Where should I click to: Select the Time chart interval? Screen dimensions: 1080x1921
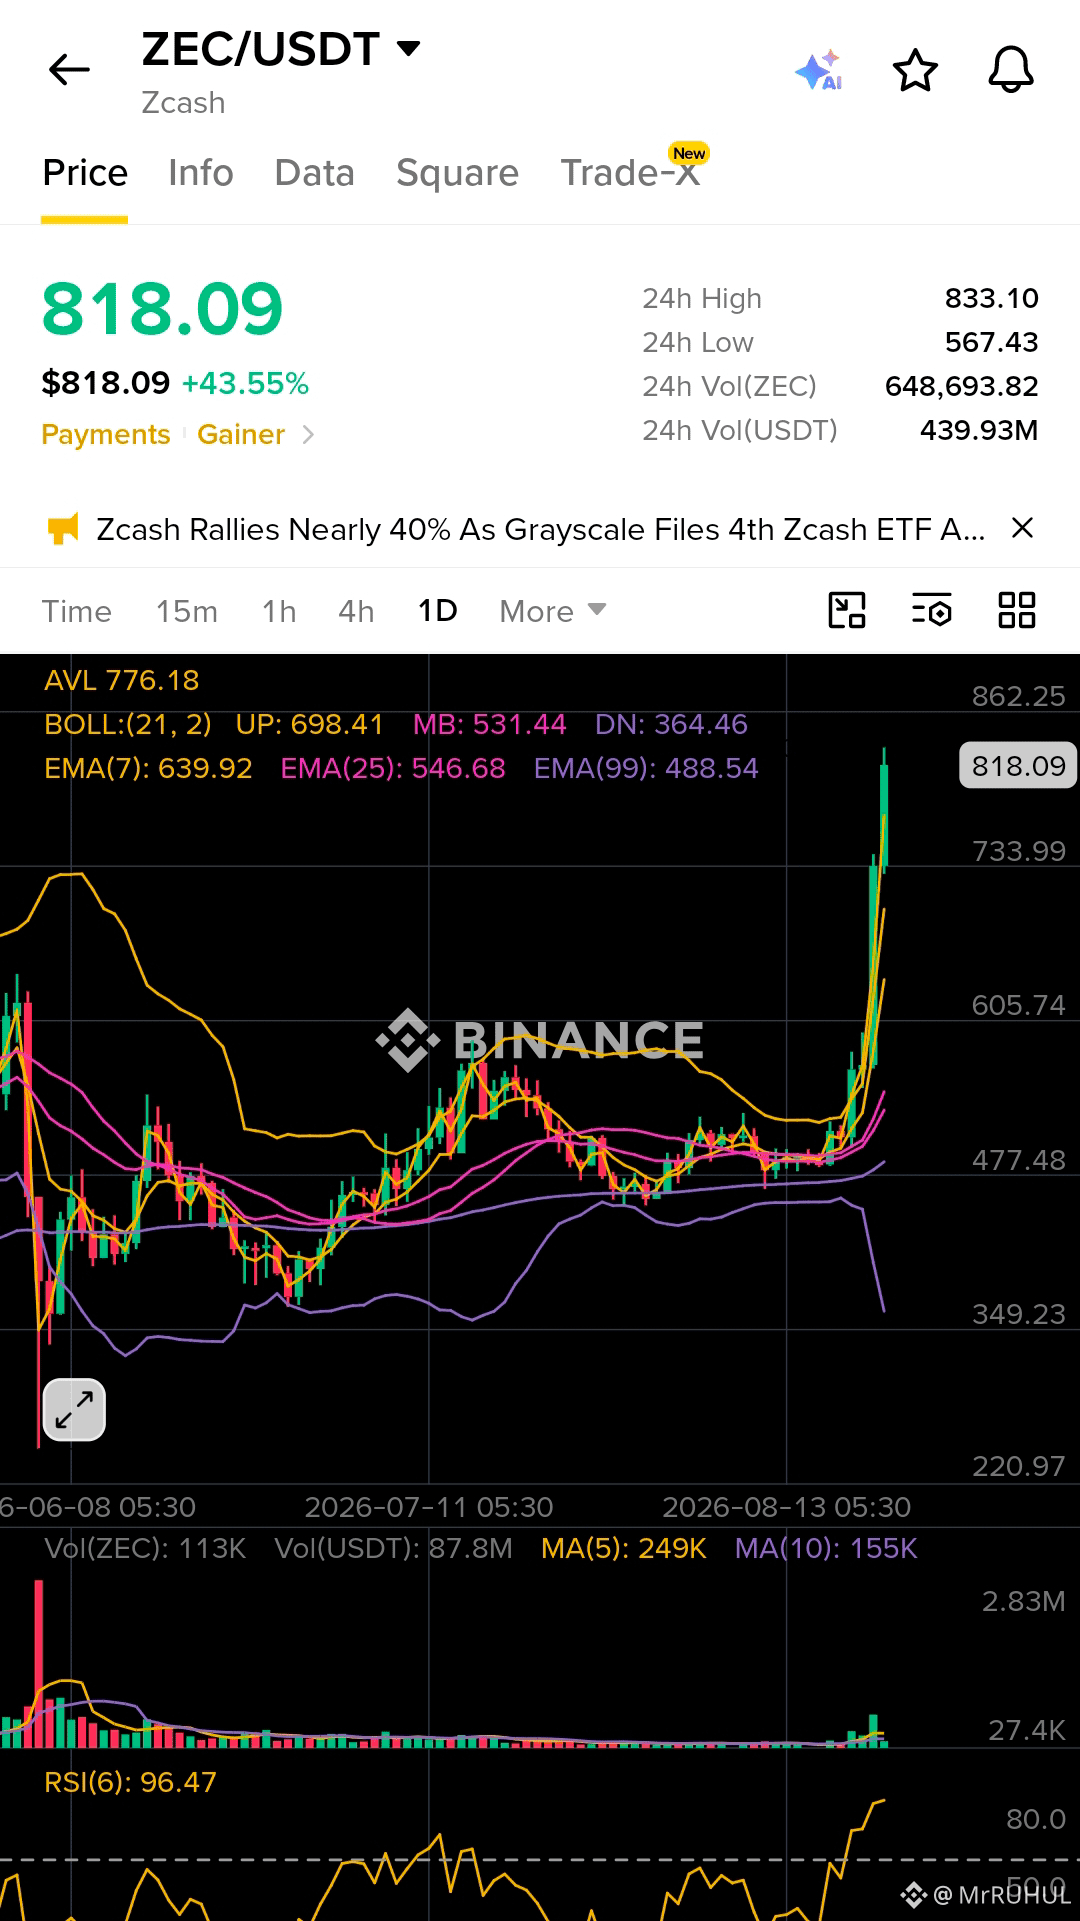[x=77, y=611]
